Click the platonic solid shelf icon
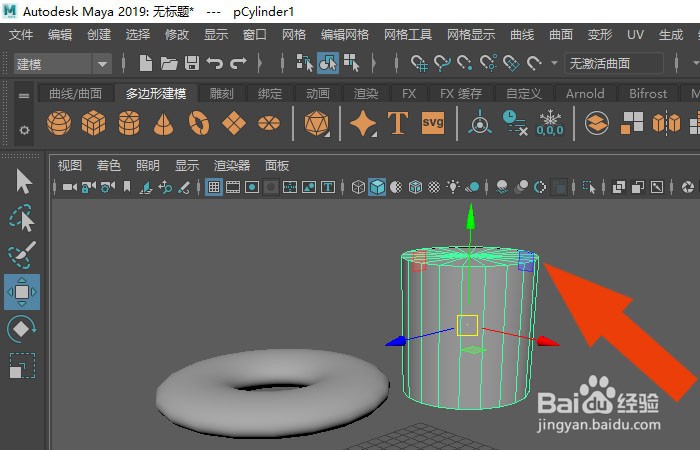Screen dimensions: 700x450 pyautogui.click(x=317, y=123)
